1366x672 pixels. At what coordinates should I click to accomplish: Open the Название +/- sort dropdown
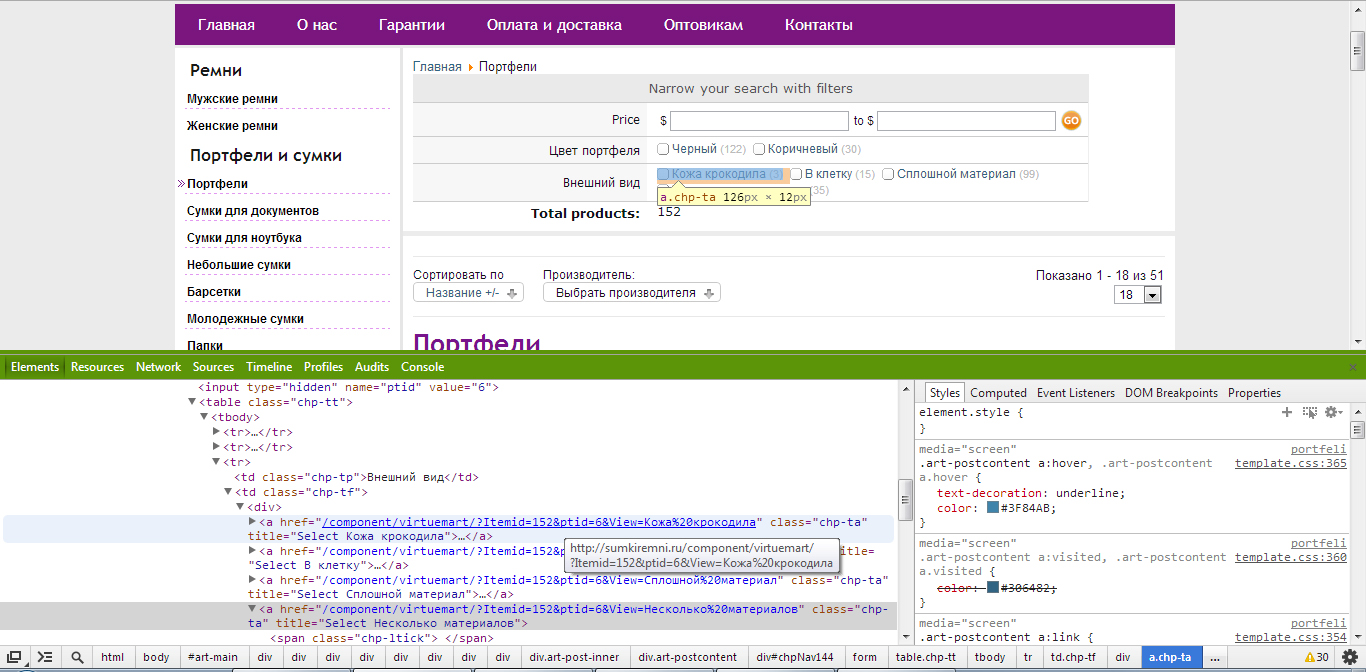(468, 293)
